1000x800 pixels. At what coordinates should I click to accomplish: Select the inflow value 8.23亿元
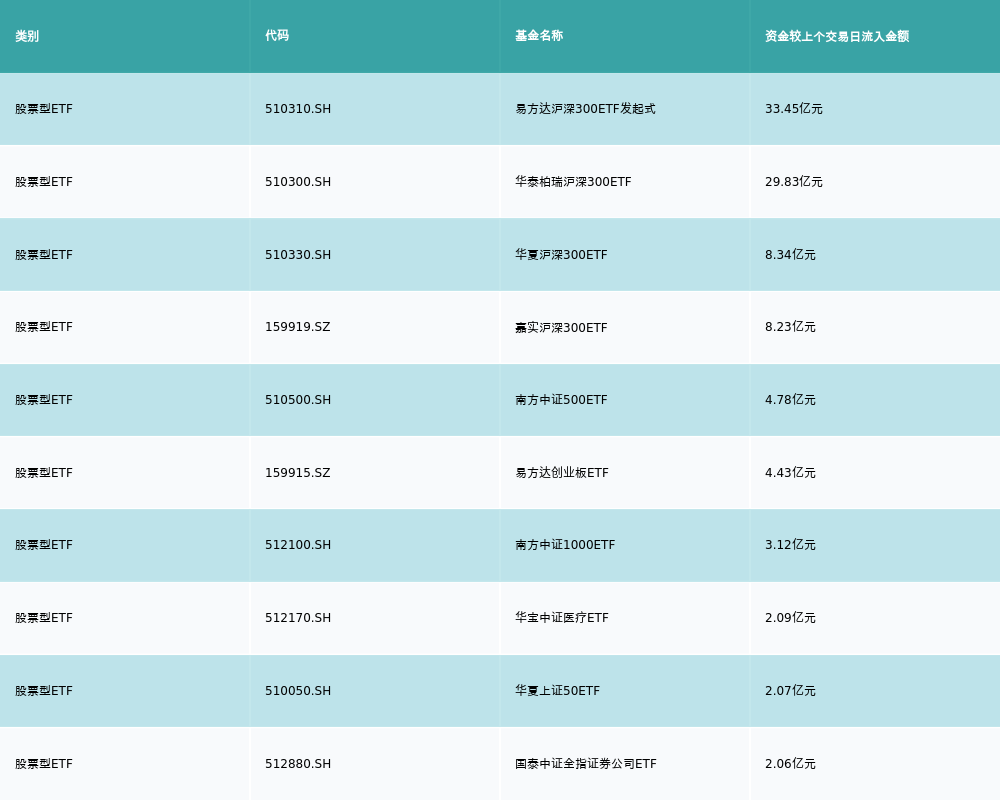point(790,327)
